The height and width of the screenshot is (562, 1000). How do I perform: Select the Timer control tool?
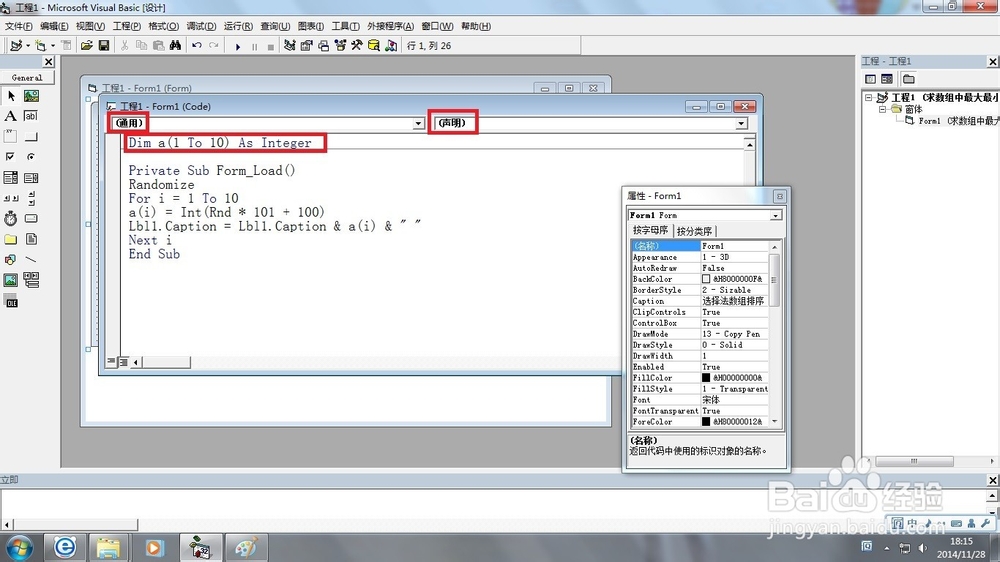point(11,218)
